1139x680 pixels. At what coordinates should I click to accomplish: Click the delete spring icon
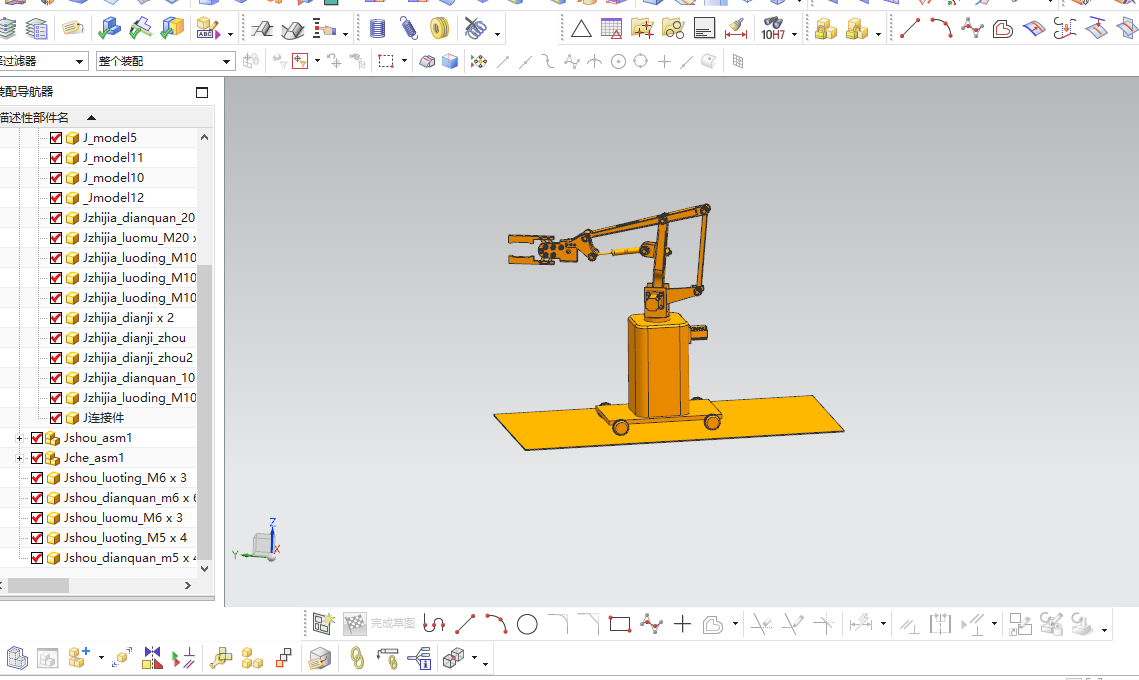(476, 29)
